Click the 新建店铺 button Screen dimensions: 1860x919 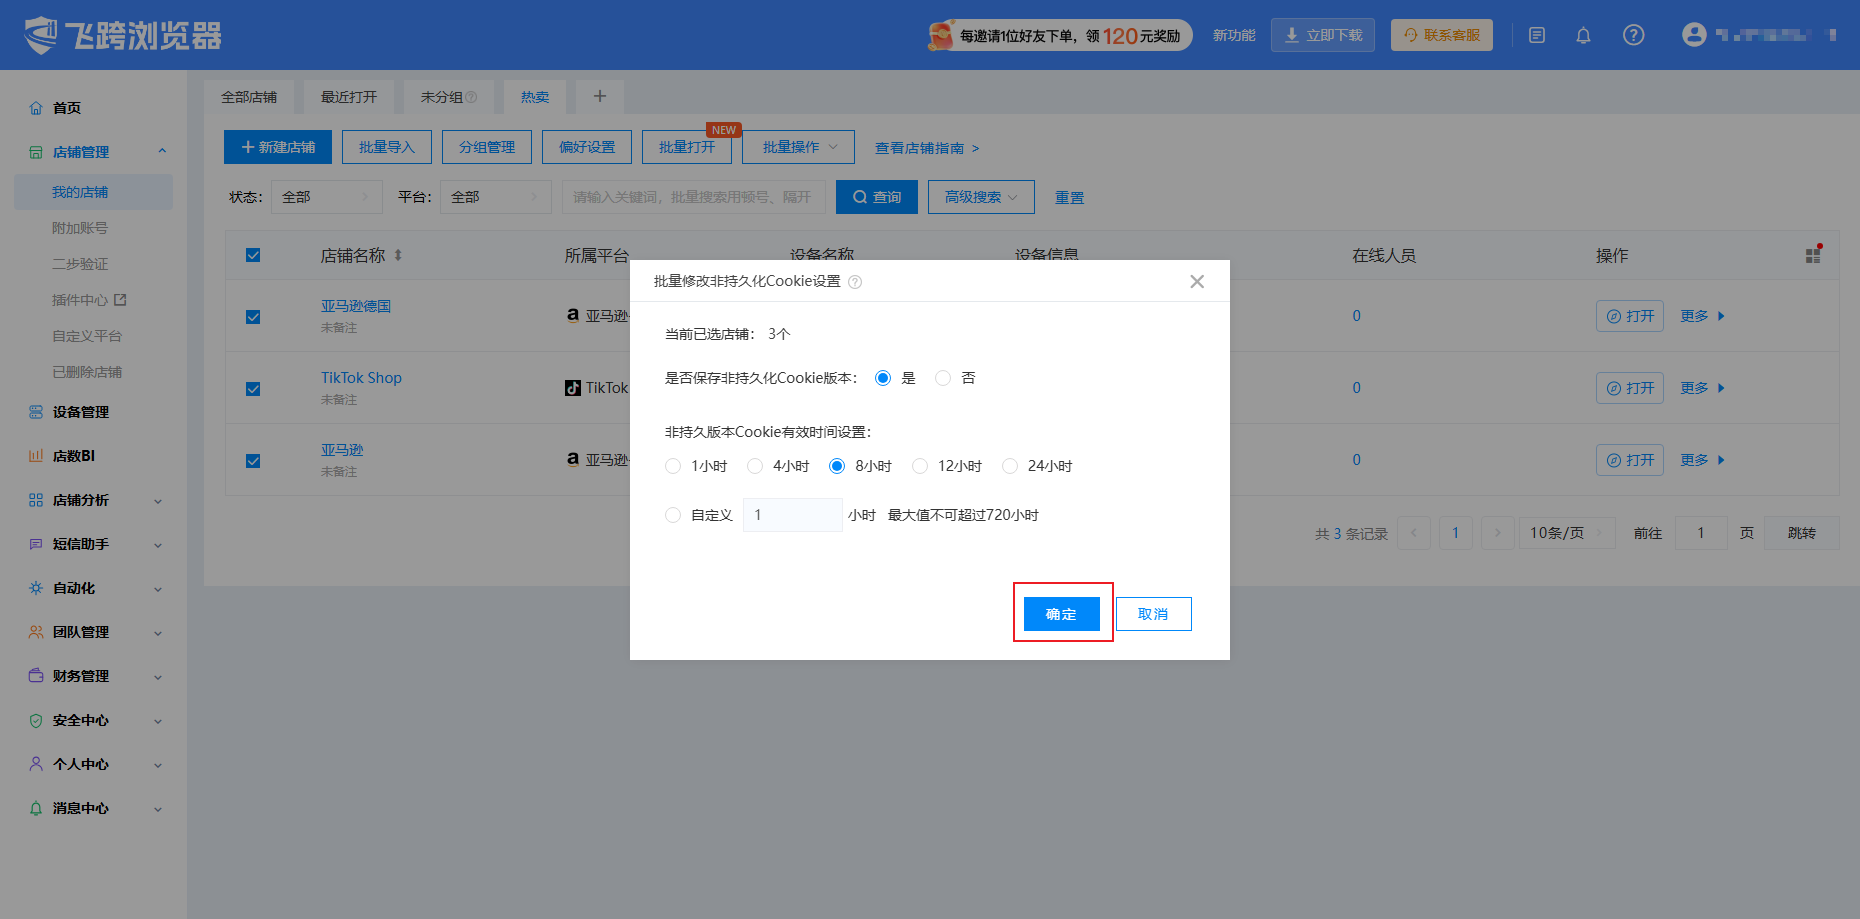click(x=278, y=147)
